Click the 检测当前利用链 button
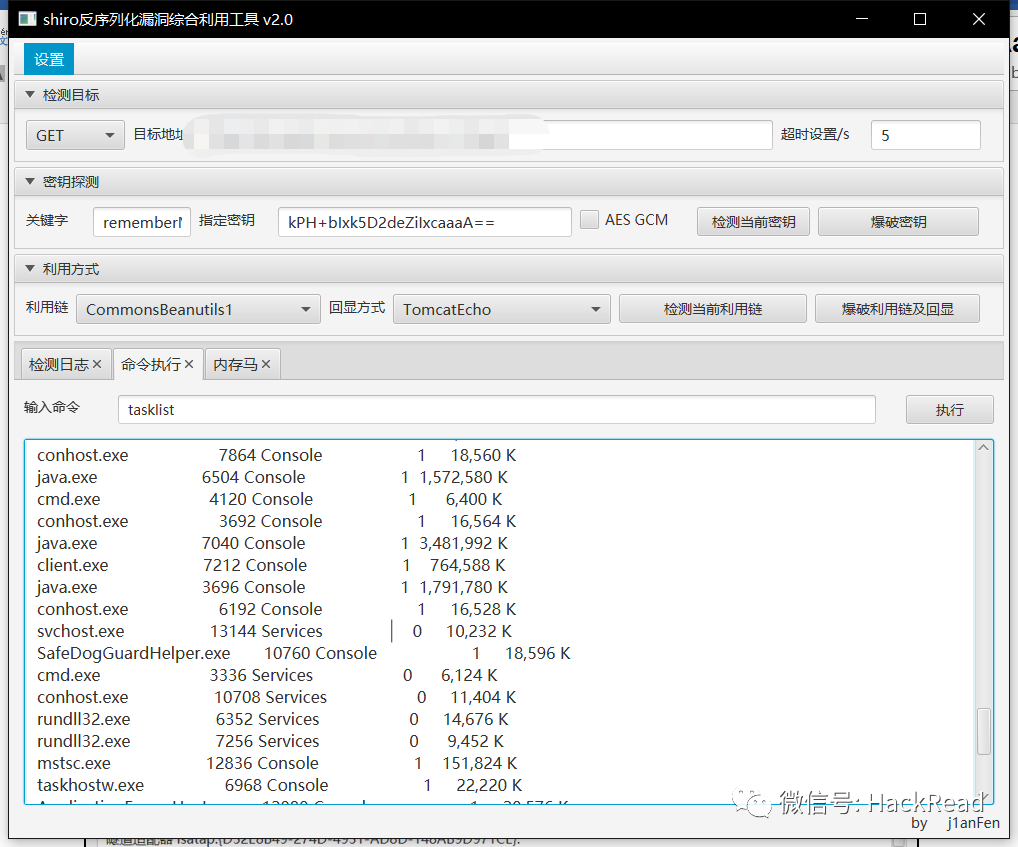1018x847 pixels. [x=713, y=309]
